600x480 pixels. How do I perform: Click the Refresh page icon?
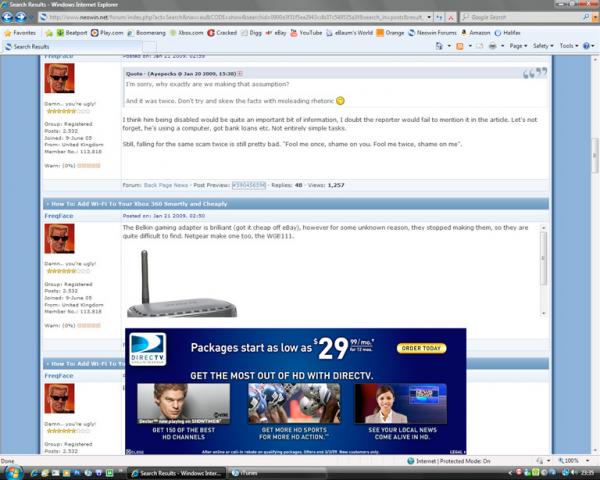pos(439,17)
